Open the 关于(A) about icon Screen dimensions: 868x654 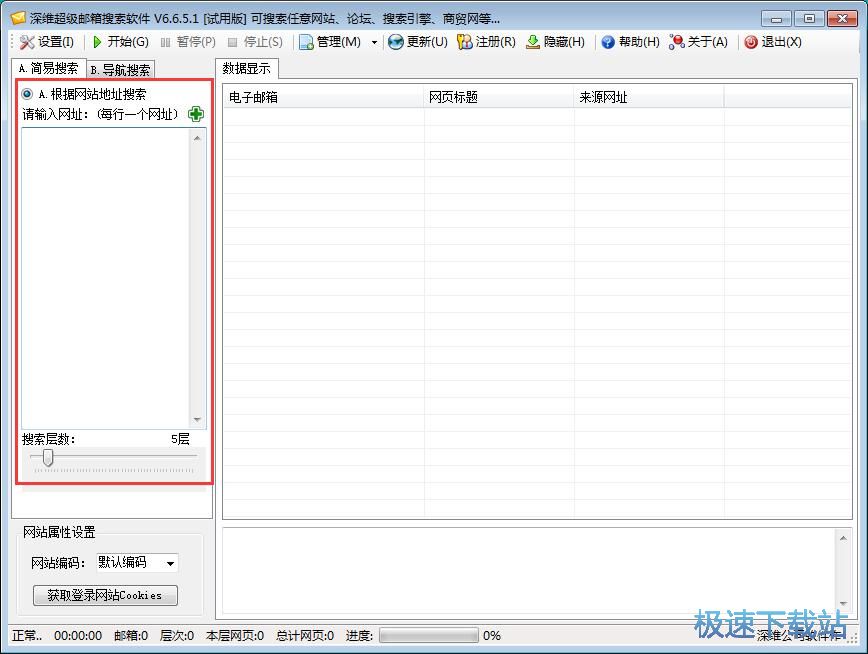coord(676,42)
